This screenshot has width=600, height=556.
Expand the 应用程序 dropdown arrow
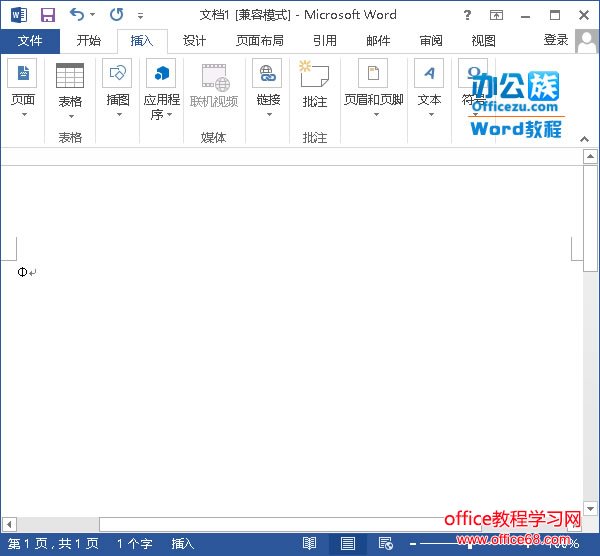(169, 114)
